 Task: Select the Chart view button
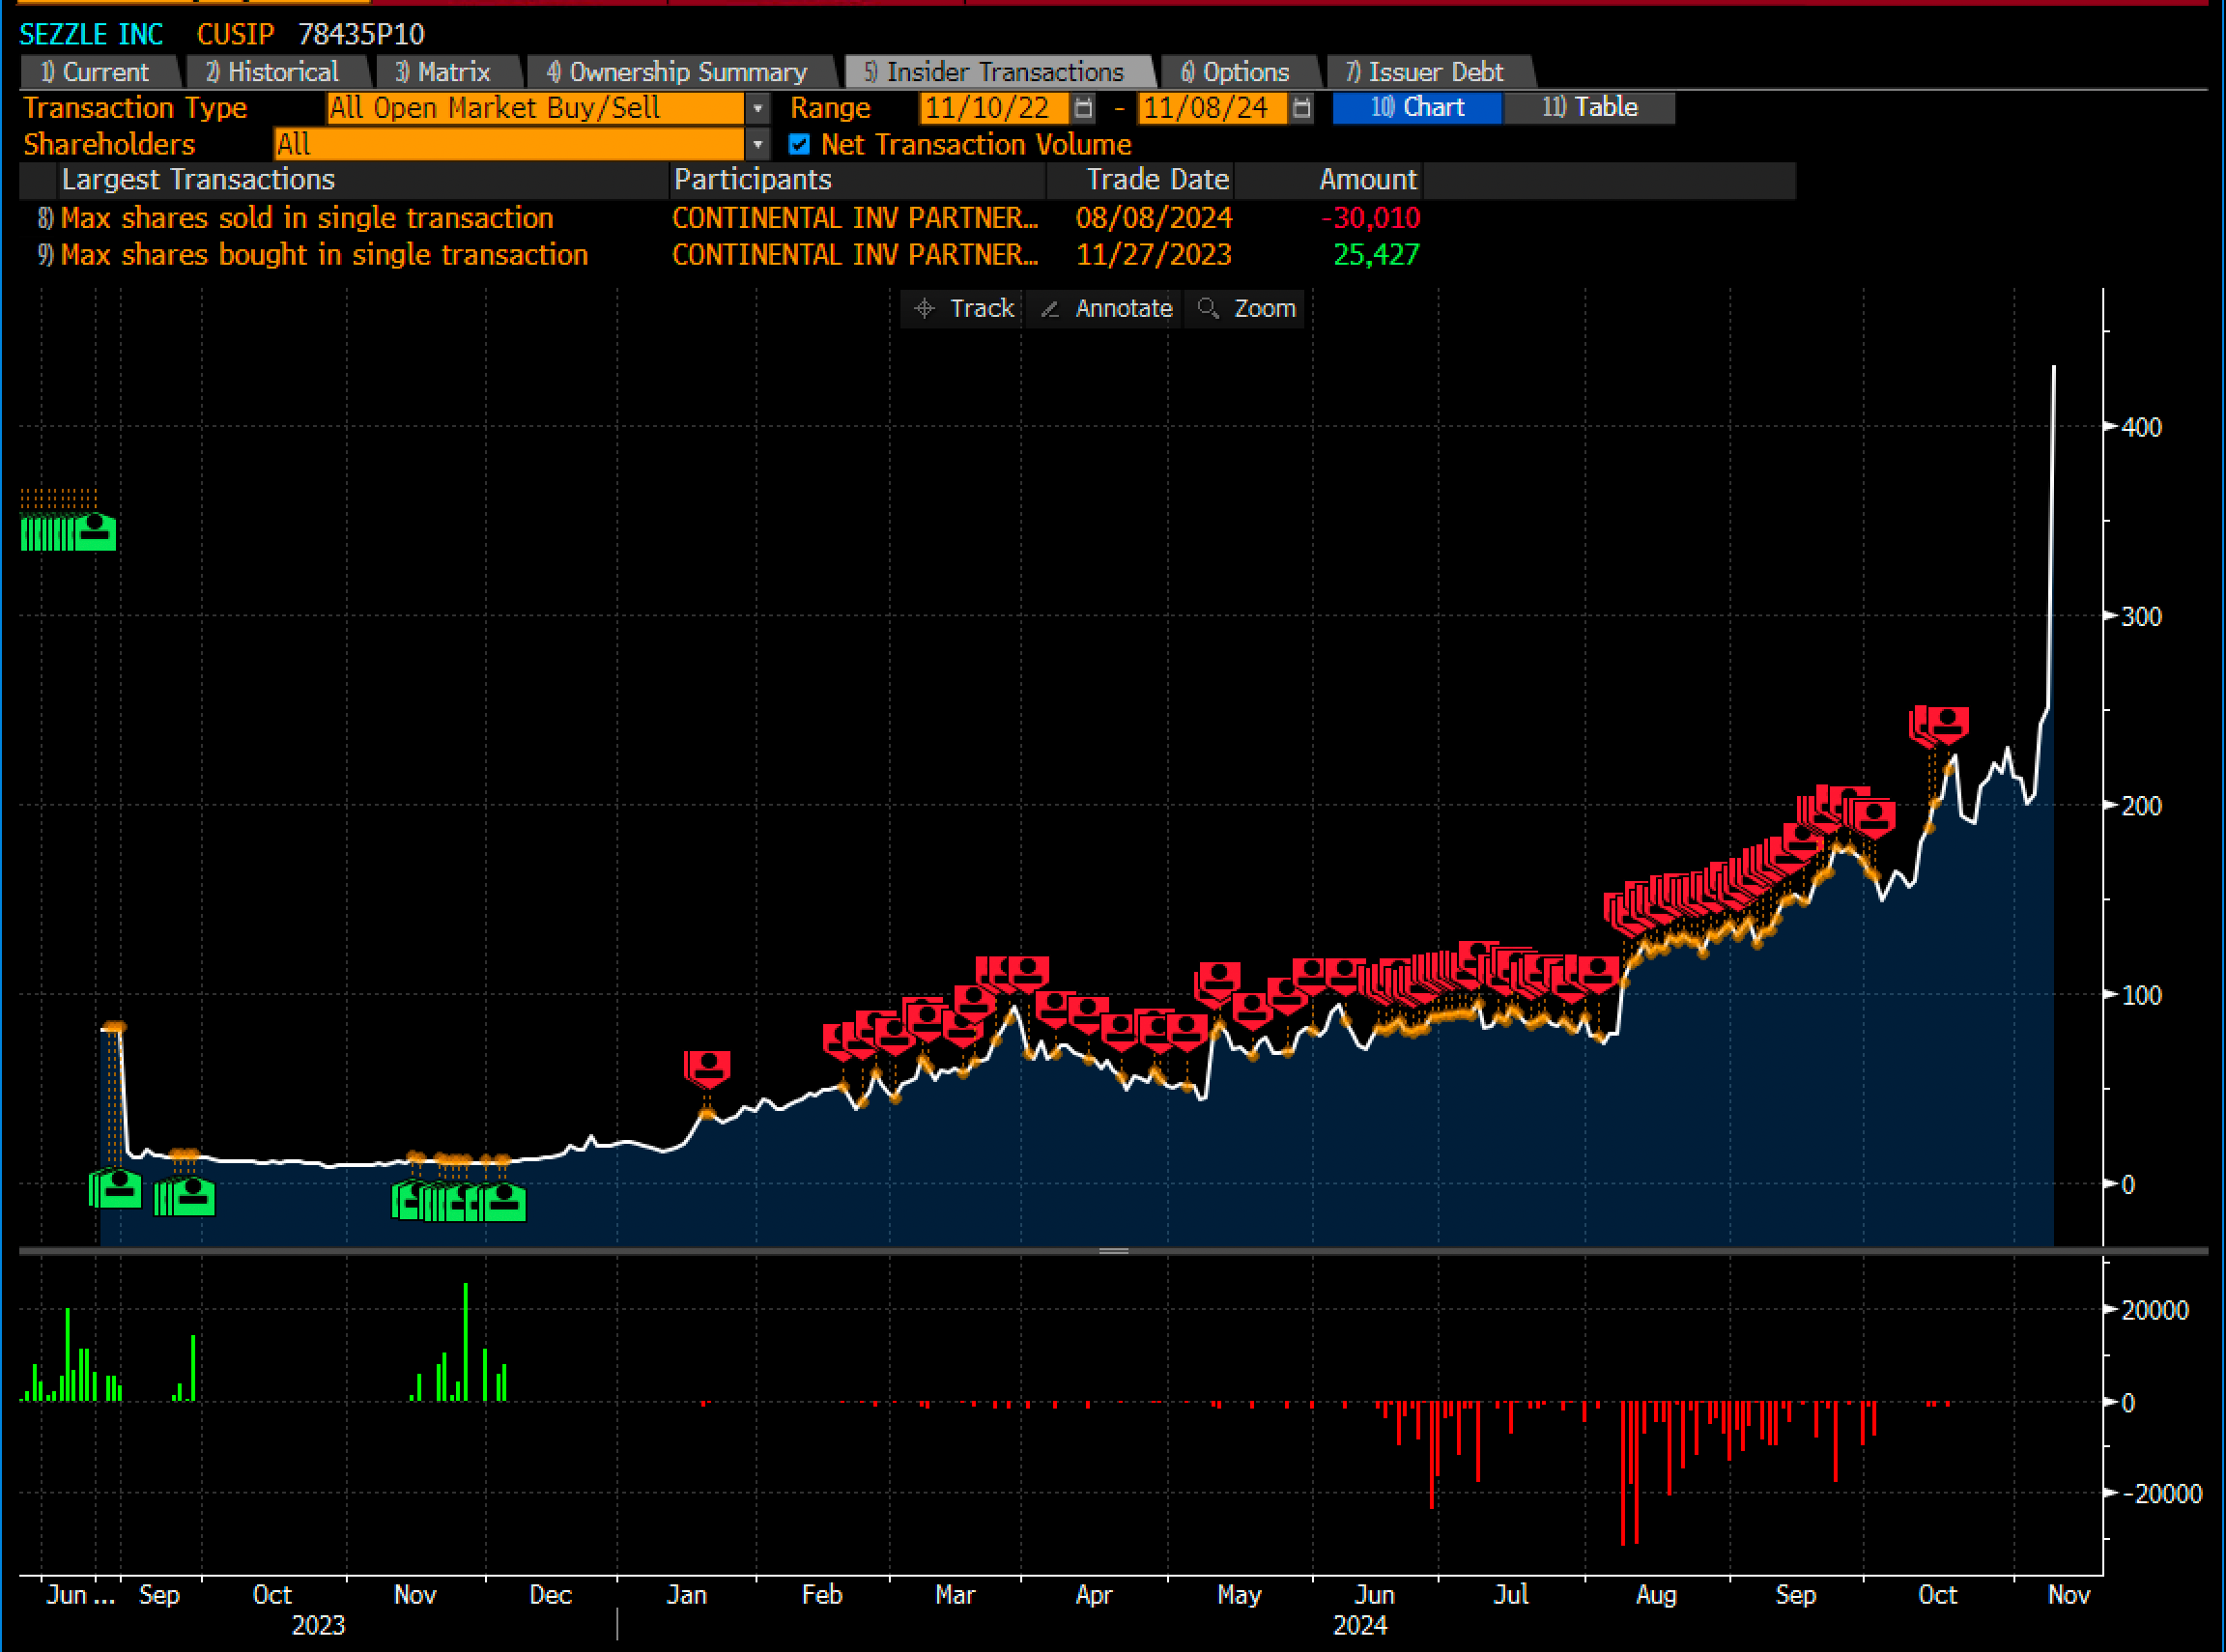click(1416, 107)
